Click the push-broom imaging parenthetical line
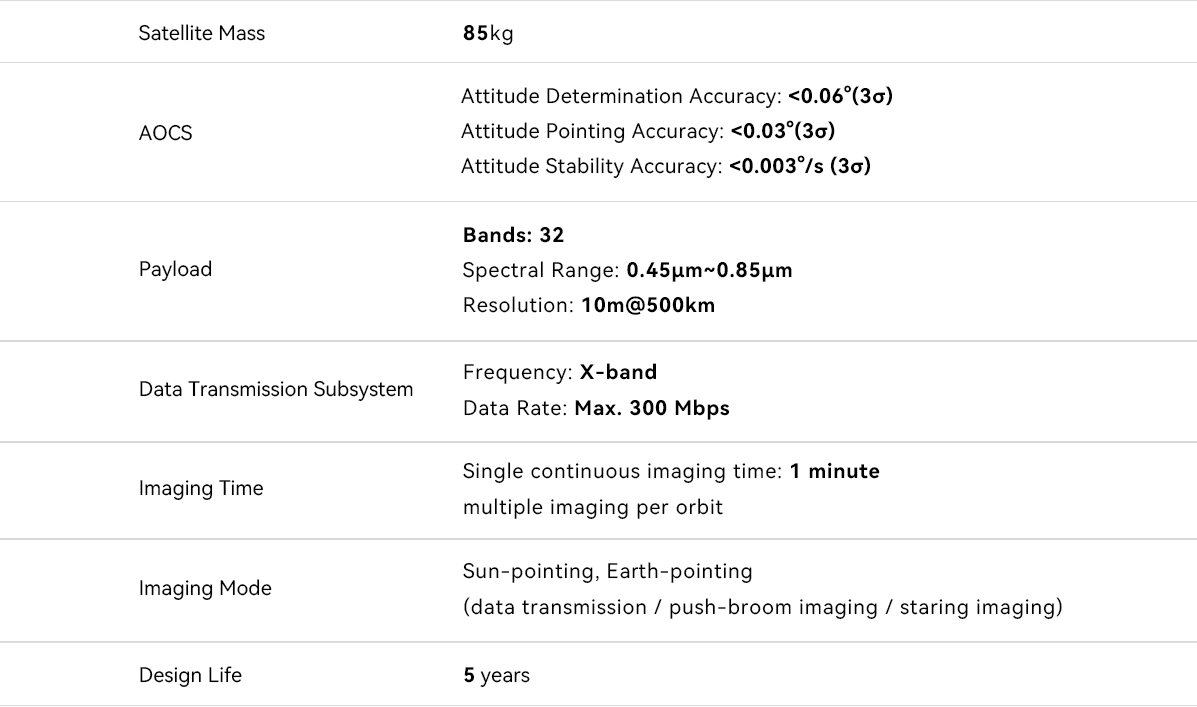Image resolution: width=1197 pixels, height=707 pixels. (763, 608)
